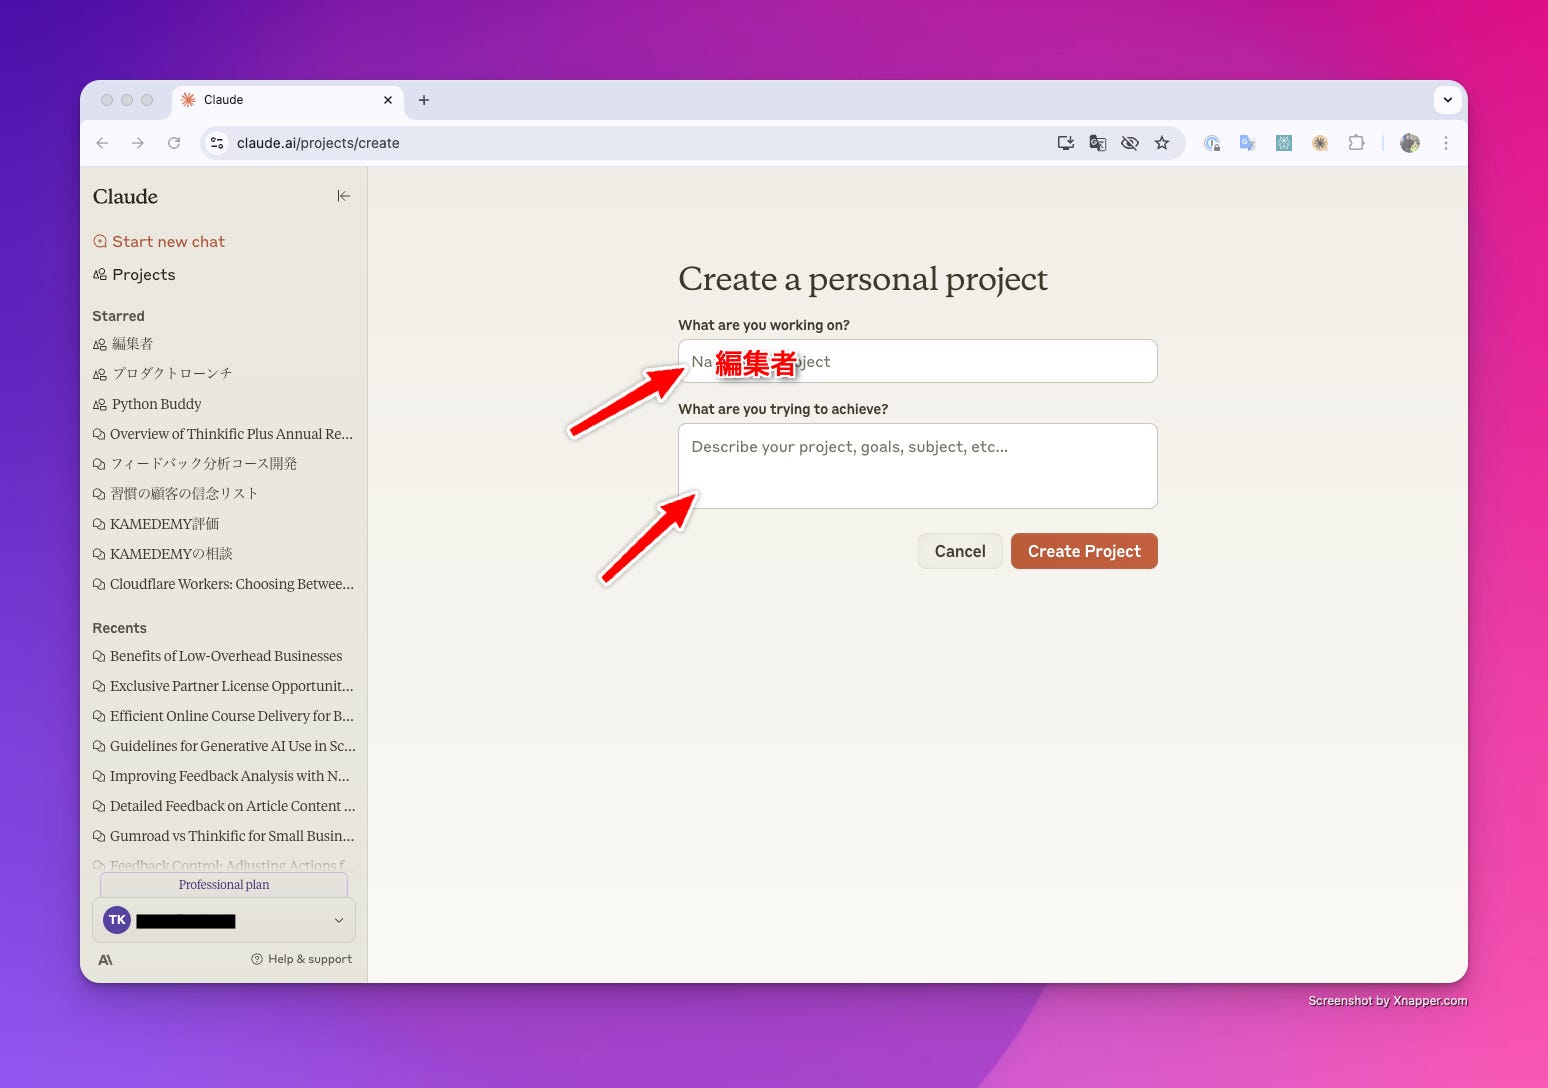Screen dimensions: 1548x1088
Task: Open the Extensions puzzle icon
Action: (x=1356, y=143)
